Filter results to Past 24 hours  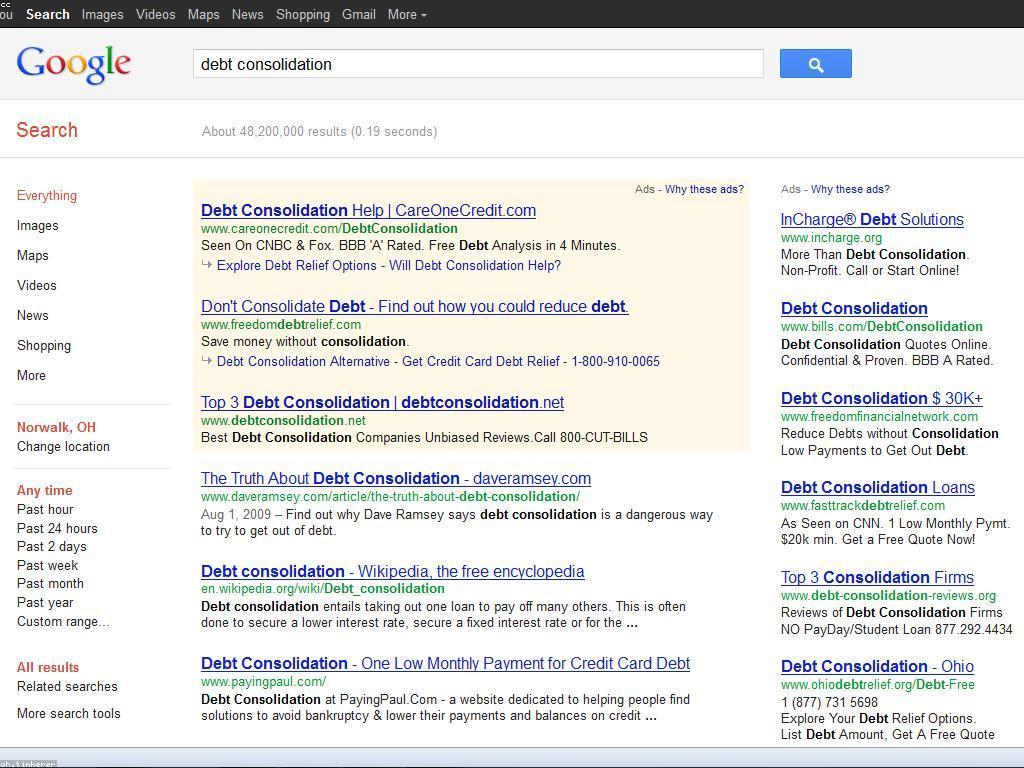click(57, 529)
